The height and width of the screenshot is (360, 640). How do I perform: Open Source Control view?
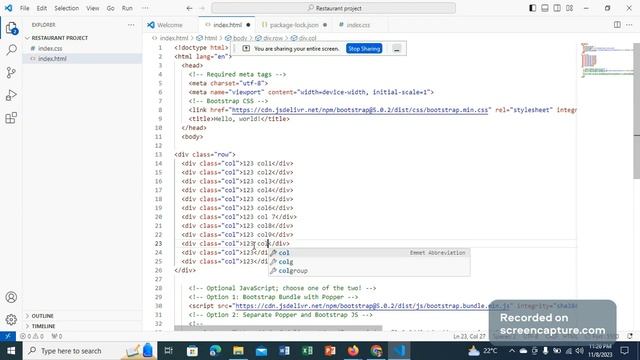pyautogui.click(x=11, y=73)
